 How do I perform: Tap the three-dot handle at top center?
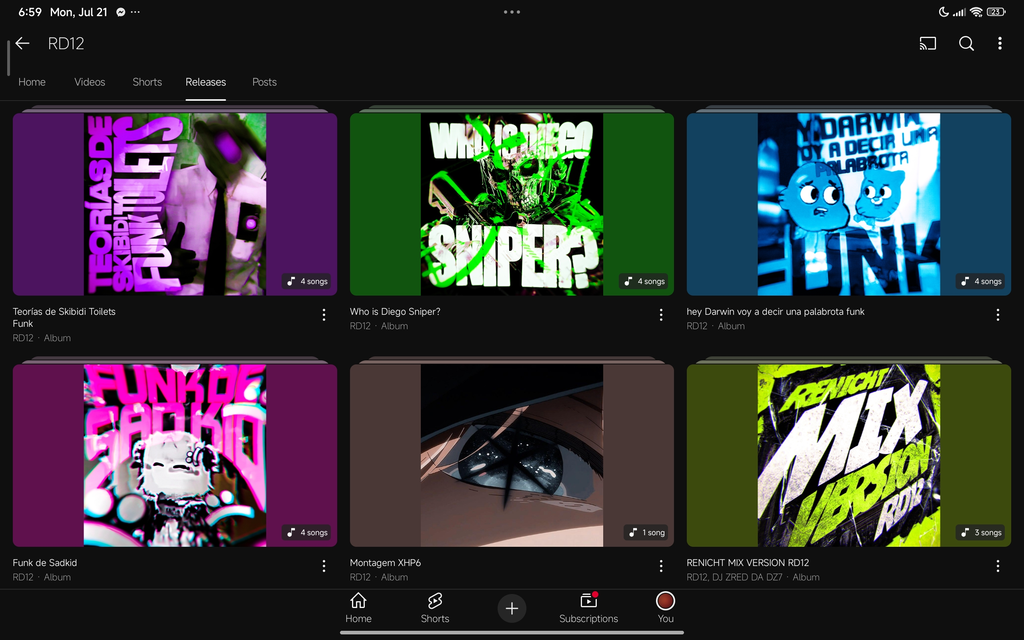(x=512, y=12)
